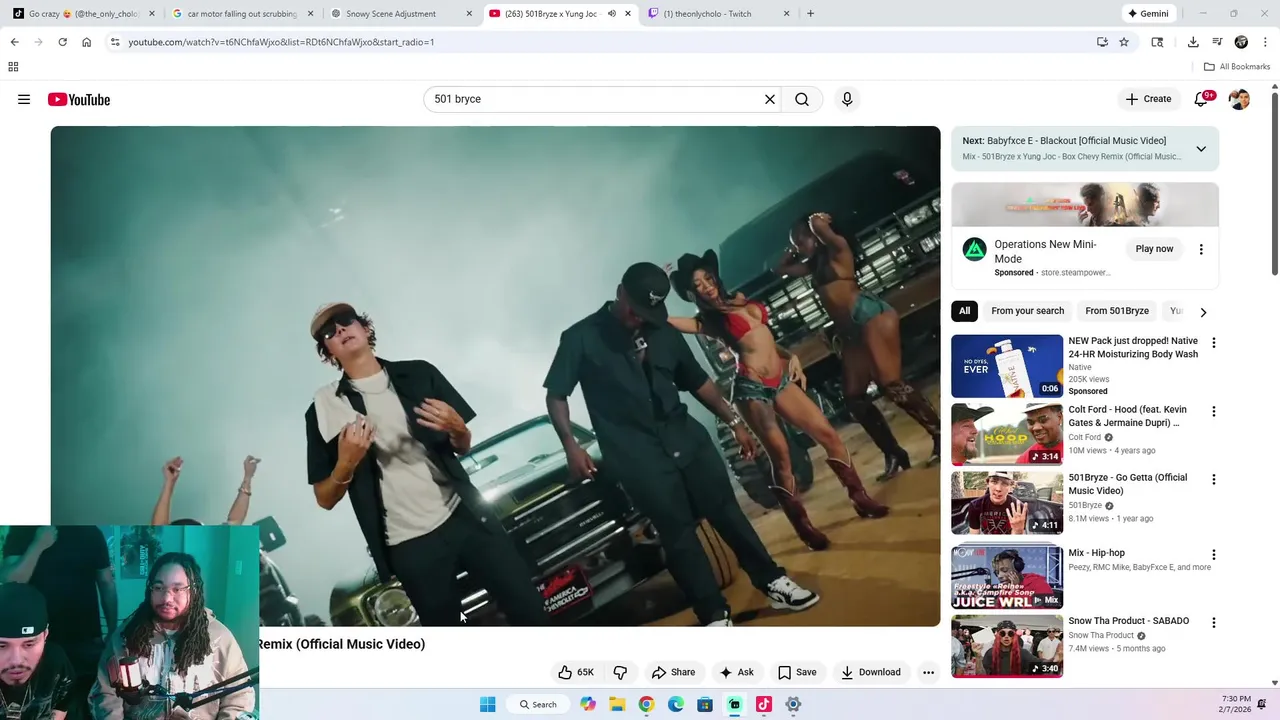Select From your search chip
Screen dimensions: 1280x720
(x=1028, y=311)
